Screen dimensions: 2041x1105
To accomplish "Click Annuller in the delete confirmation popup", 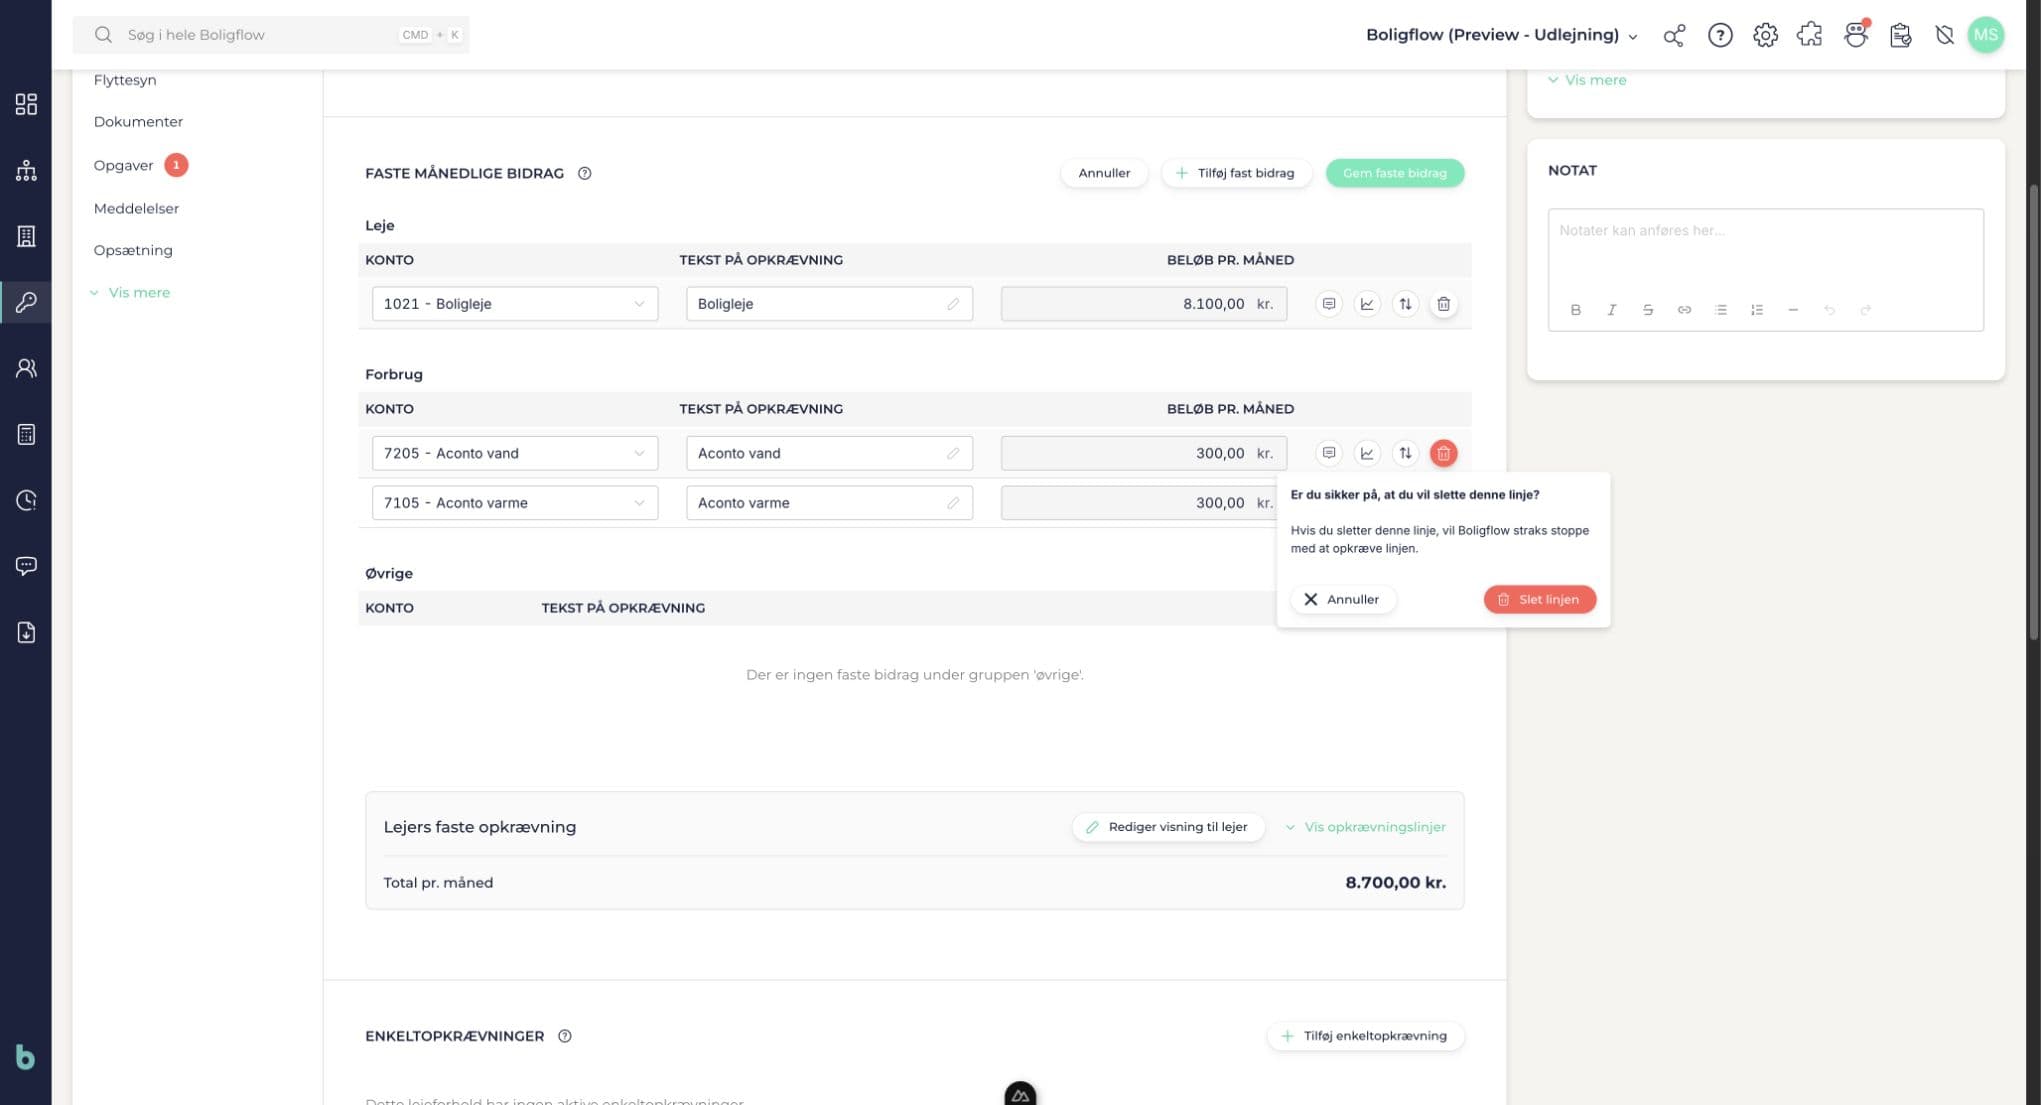I will [1342, 599].
